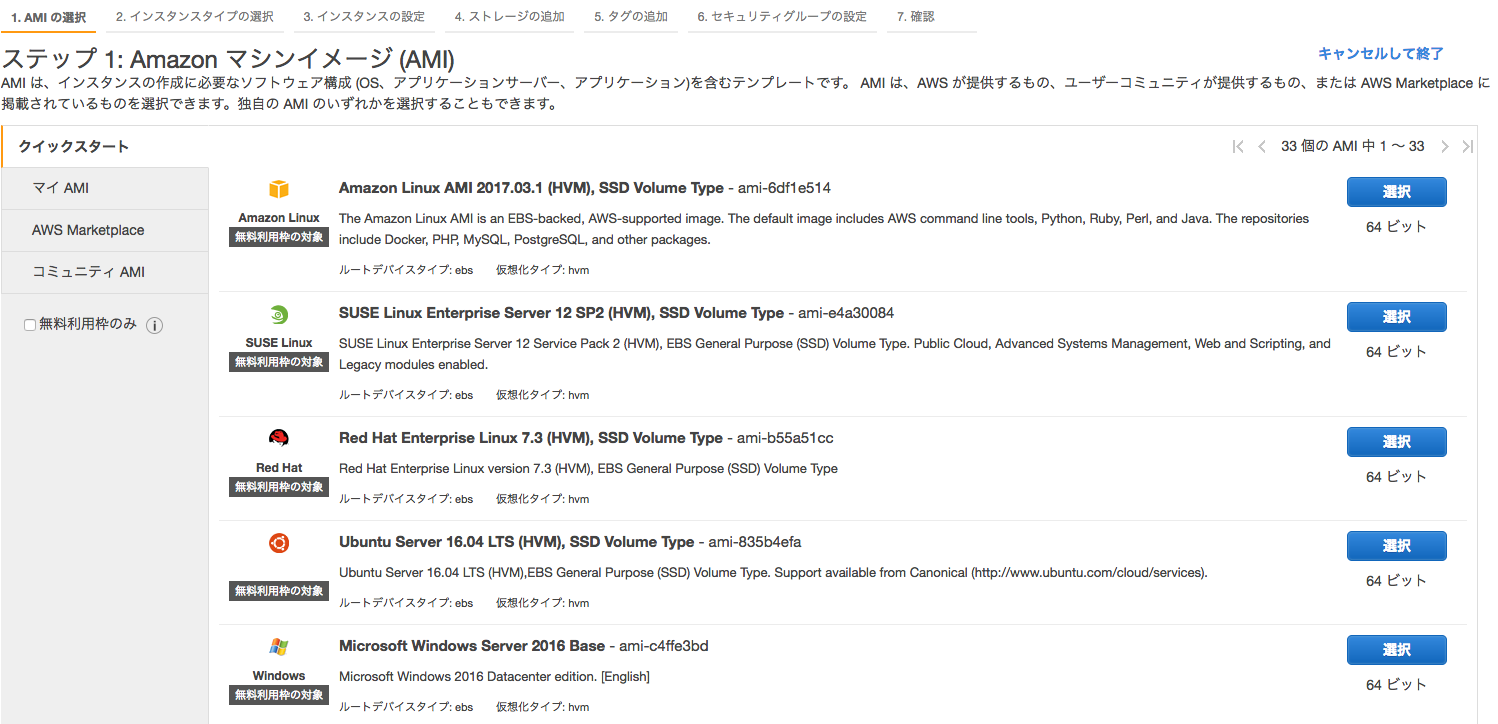This screenshot has width=1498, height=724.
Task: Click the Red Hat logo icon
Action: pos(278,439)
